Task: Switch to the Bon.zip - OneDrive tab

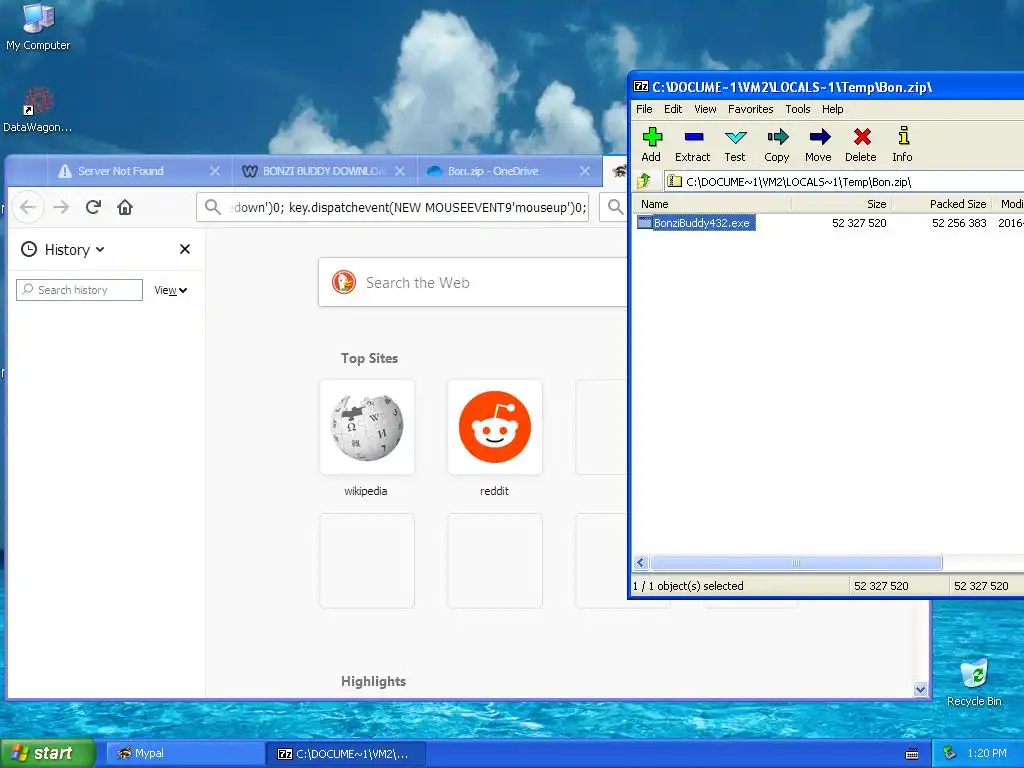Action: 509,171
